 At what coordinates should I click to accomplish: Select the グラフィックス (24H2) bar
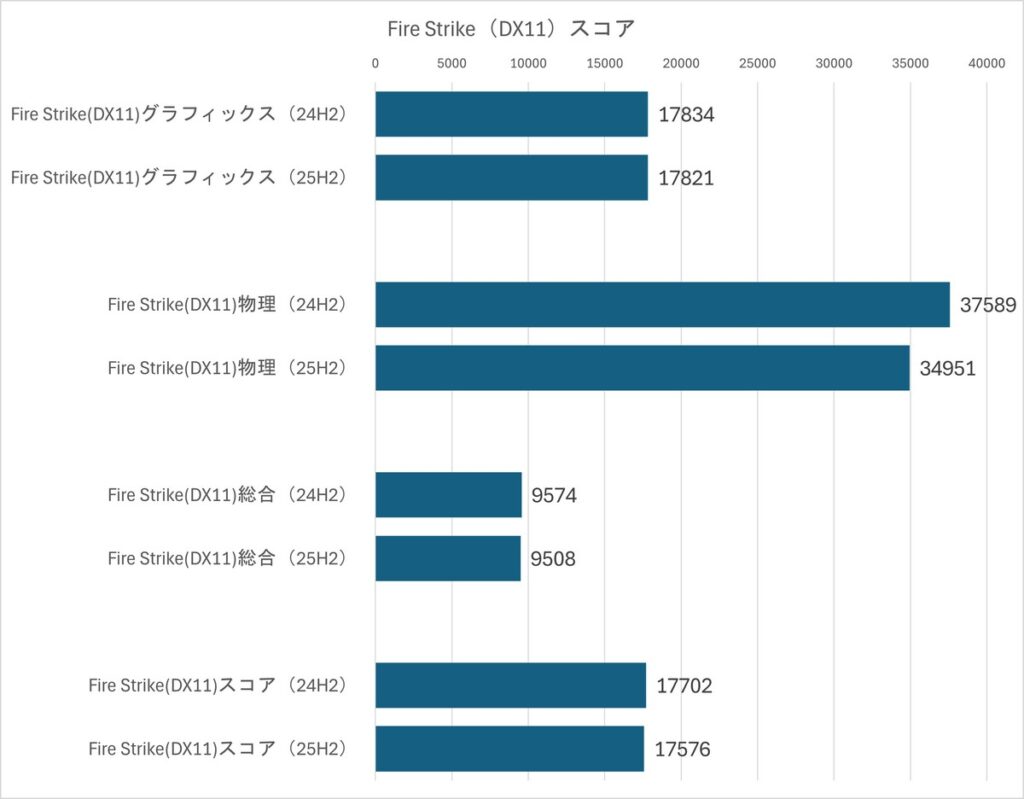(511, 114)
